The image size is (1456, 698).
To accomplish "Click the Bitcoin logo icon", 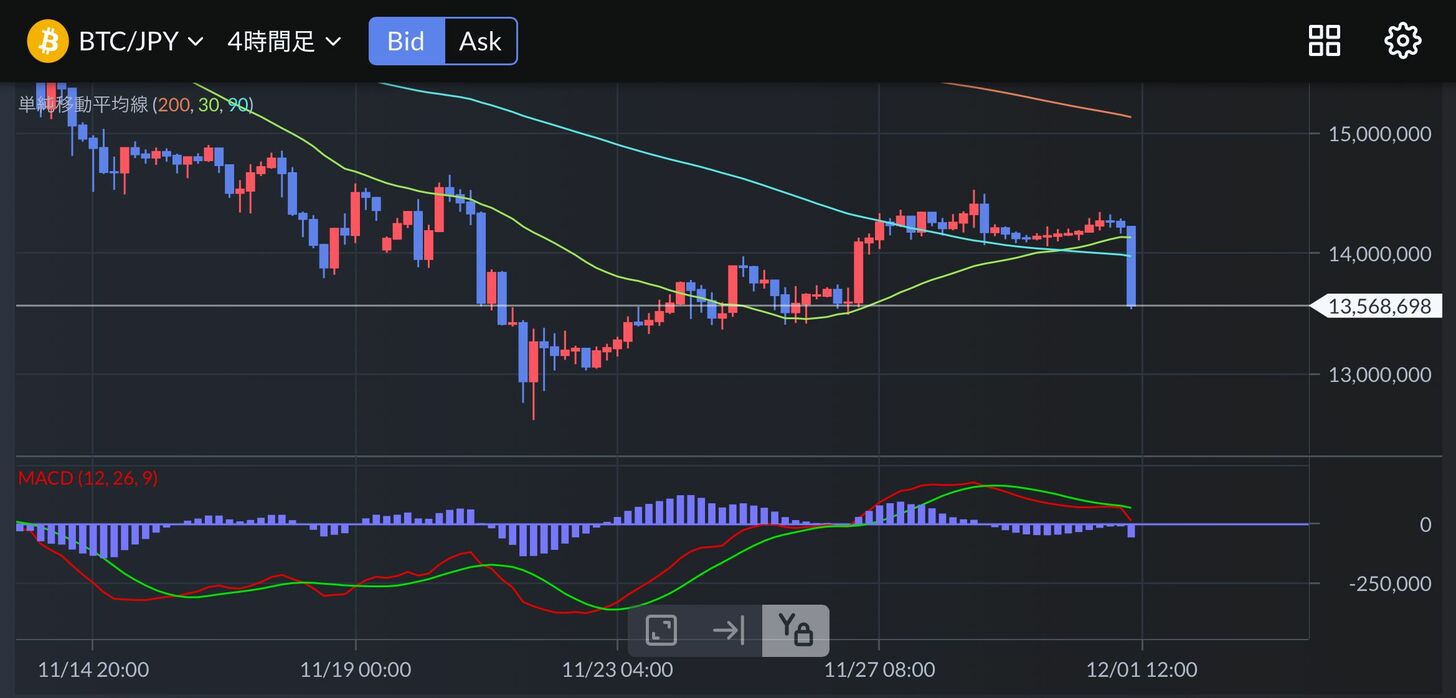I will [x=47, y=41].
